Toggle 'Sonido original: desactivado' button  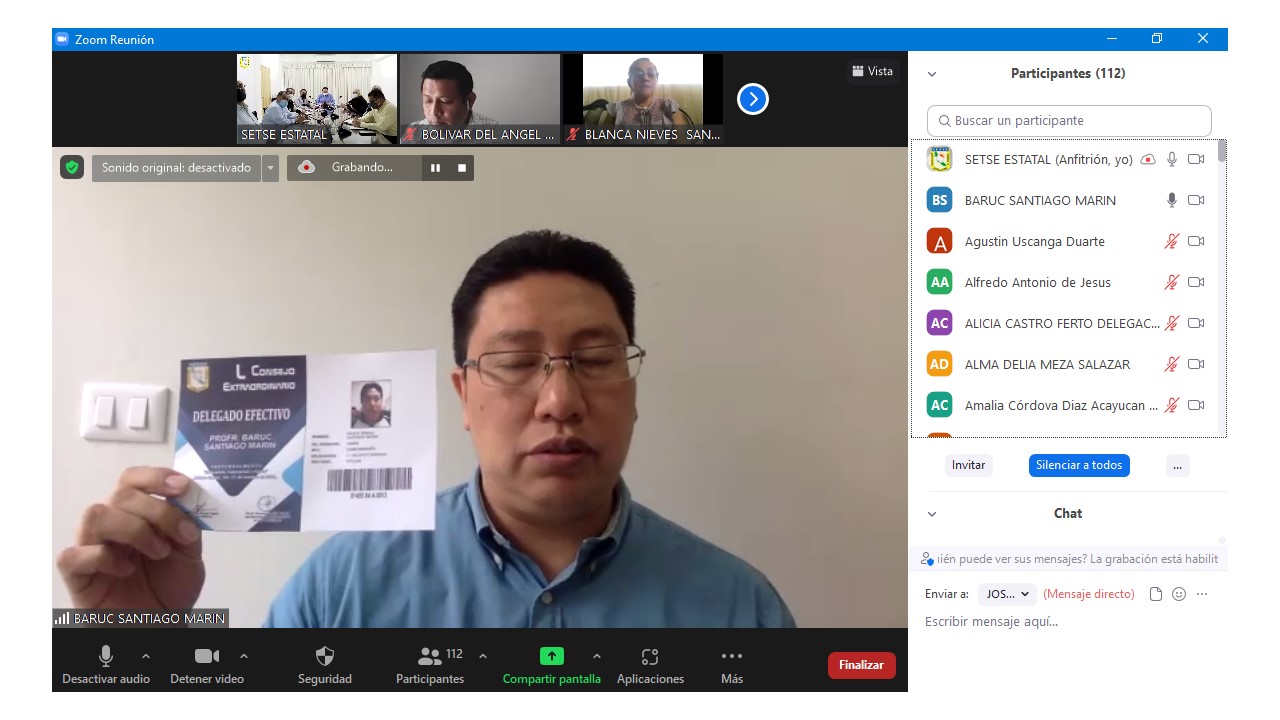pos(176,168)
